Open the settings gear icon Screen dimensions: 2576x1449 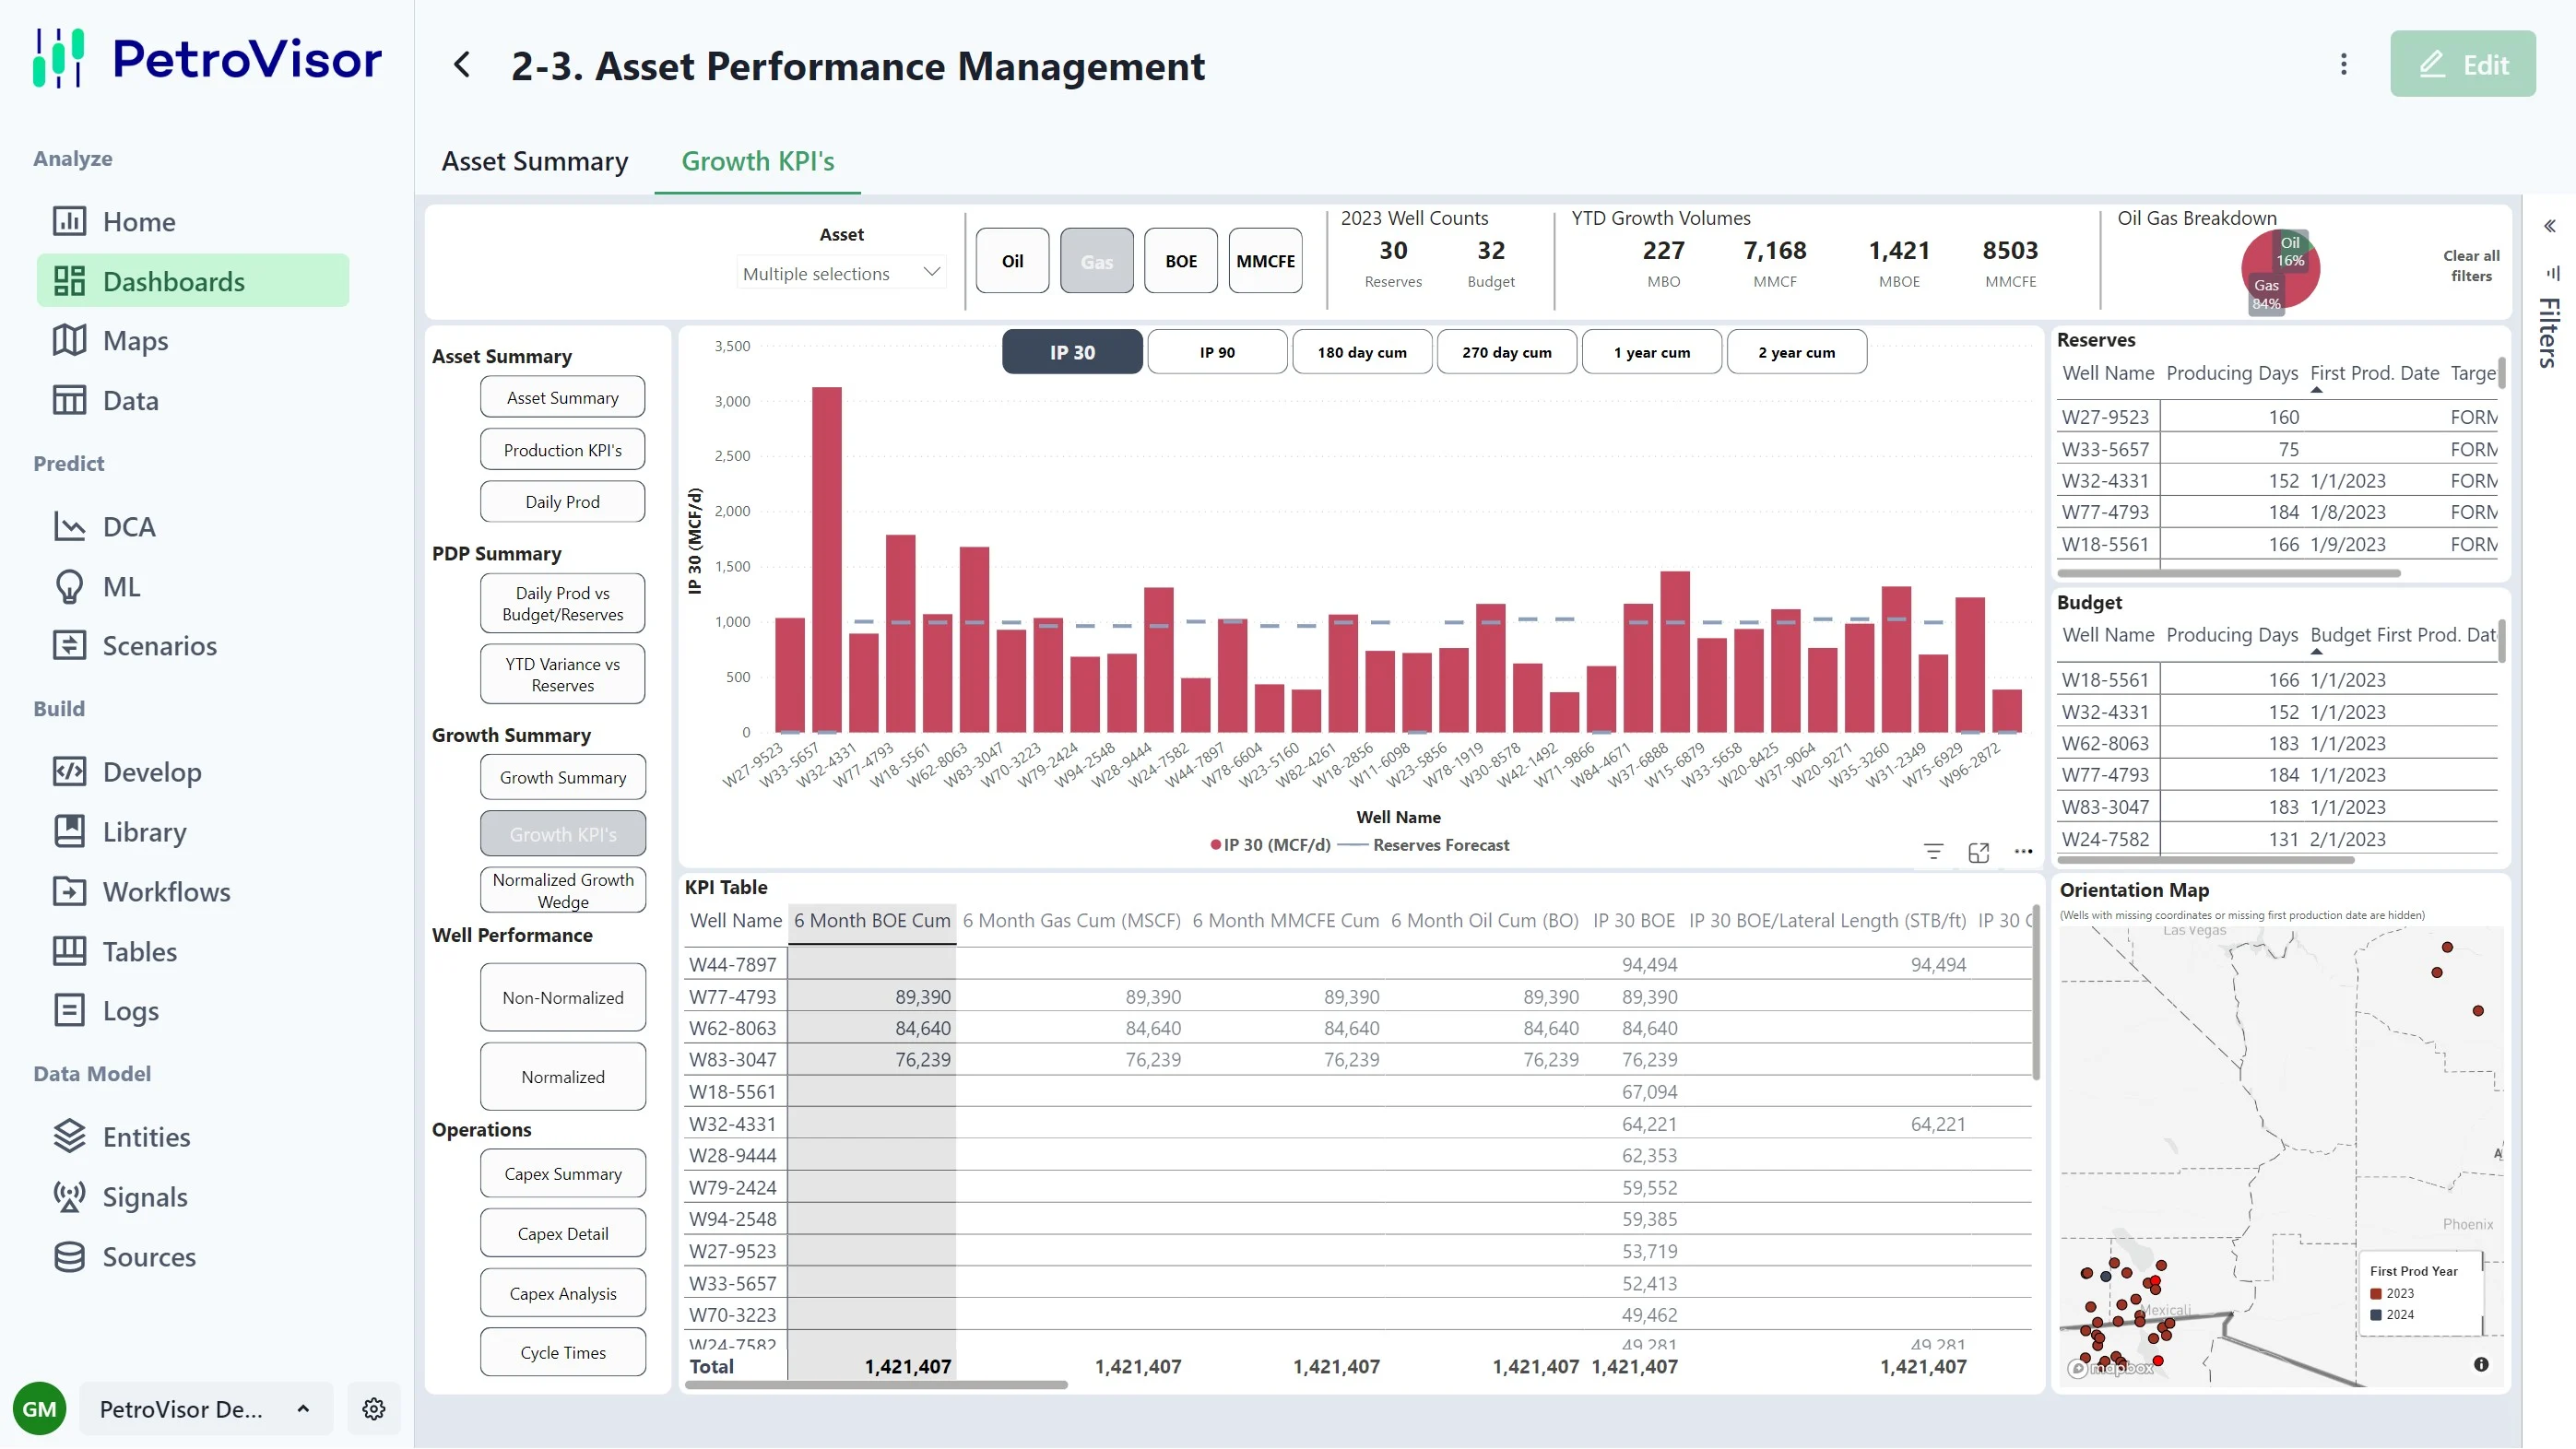pos(374,1409)
